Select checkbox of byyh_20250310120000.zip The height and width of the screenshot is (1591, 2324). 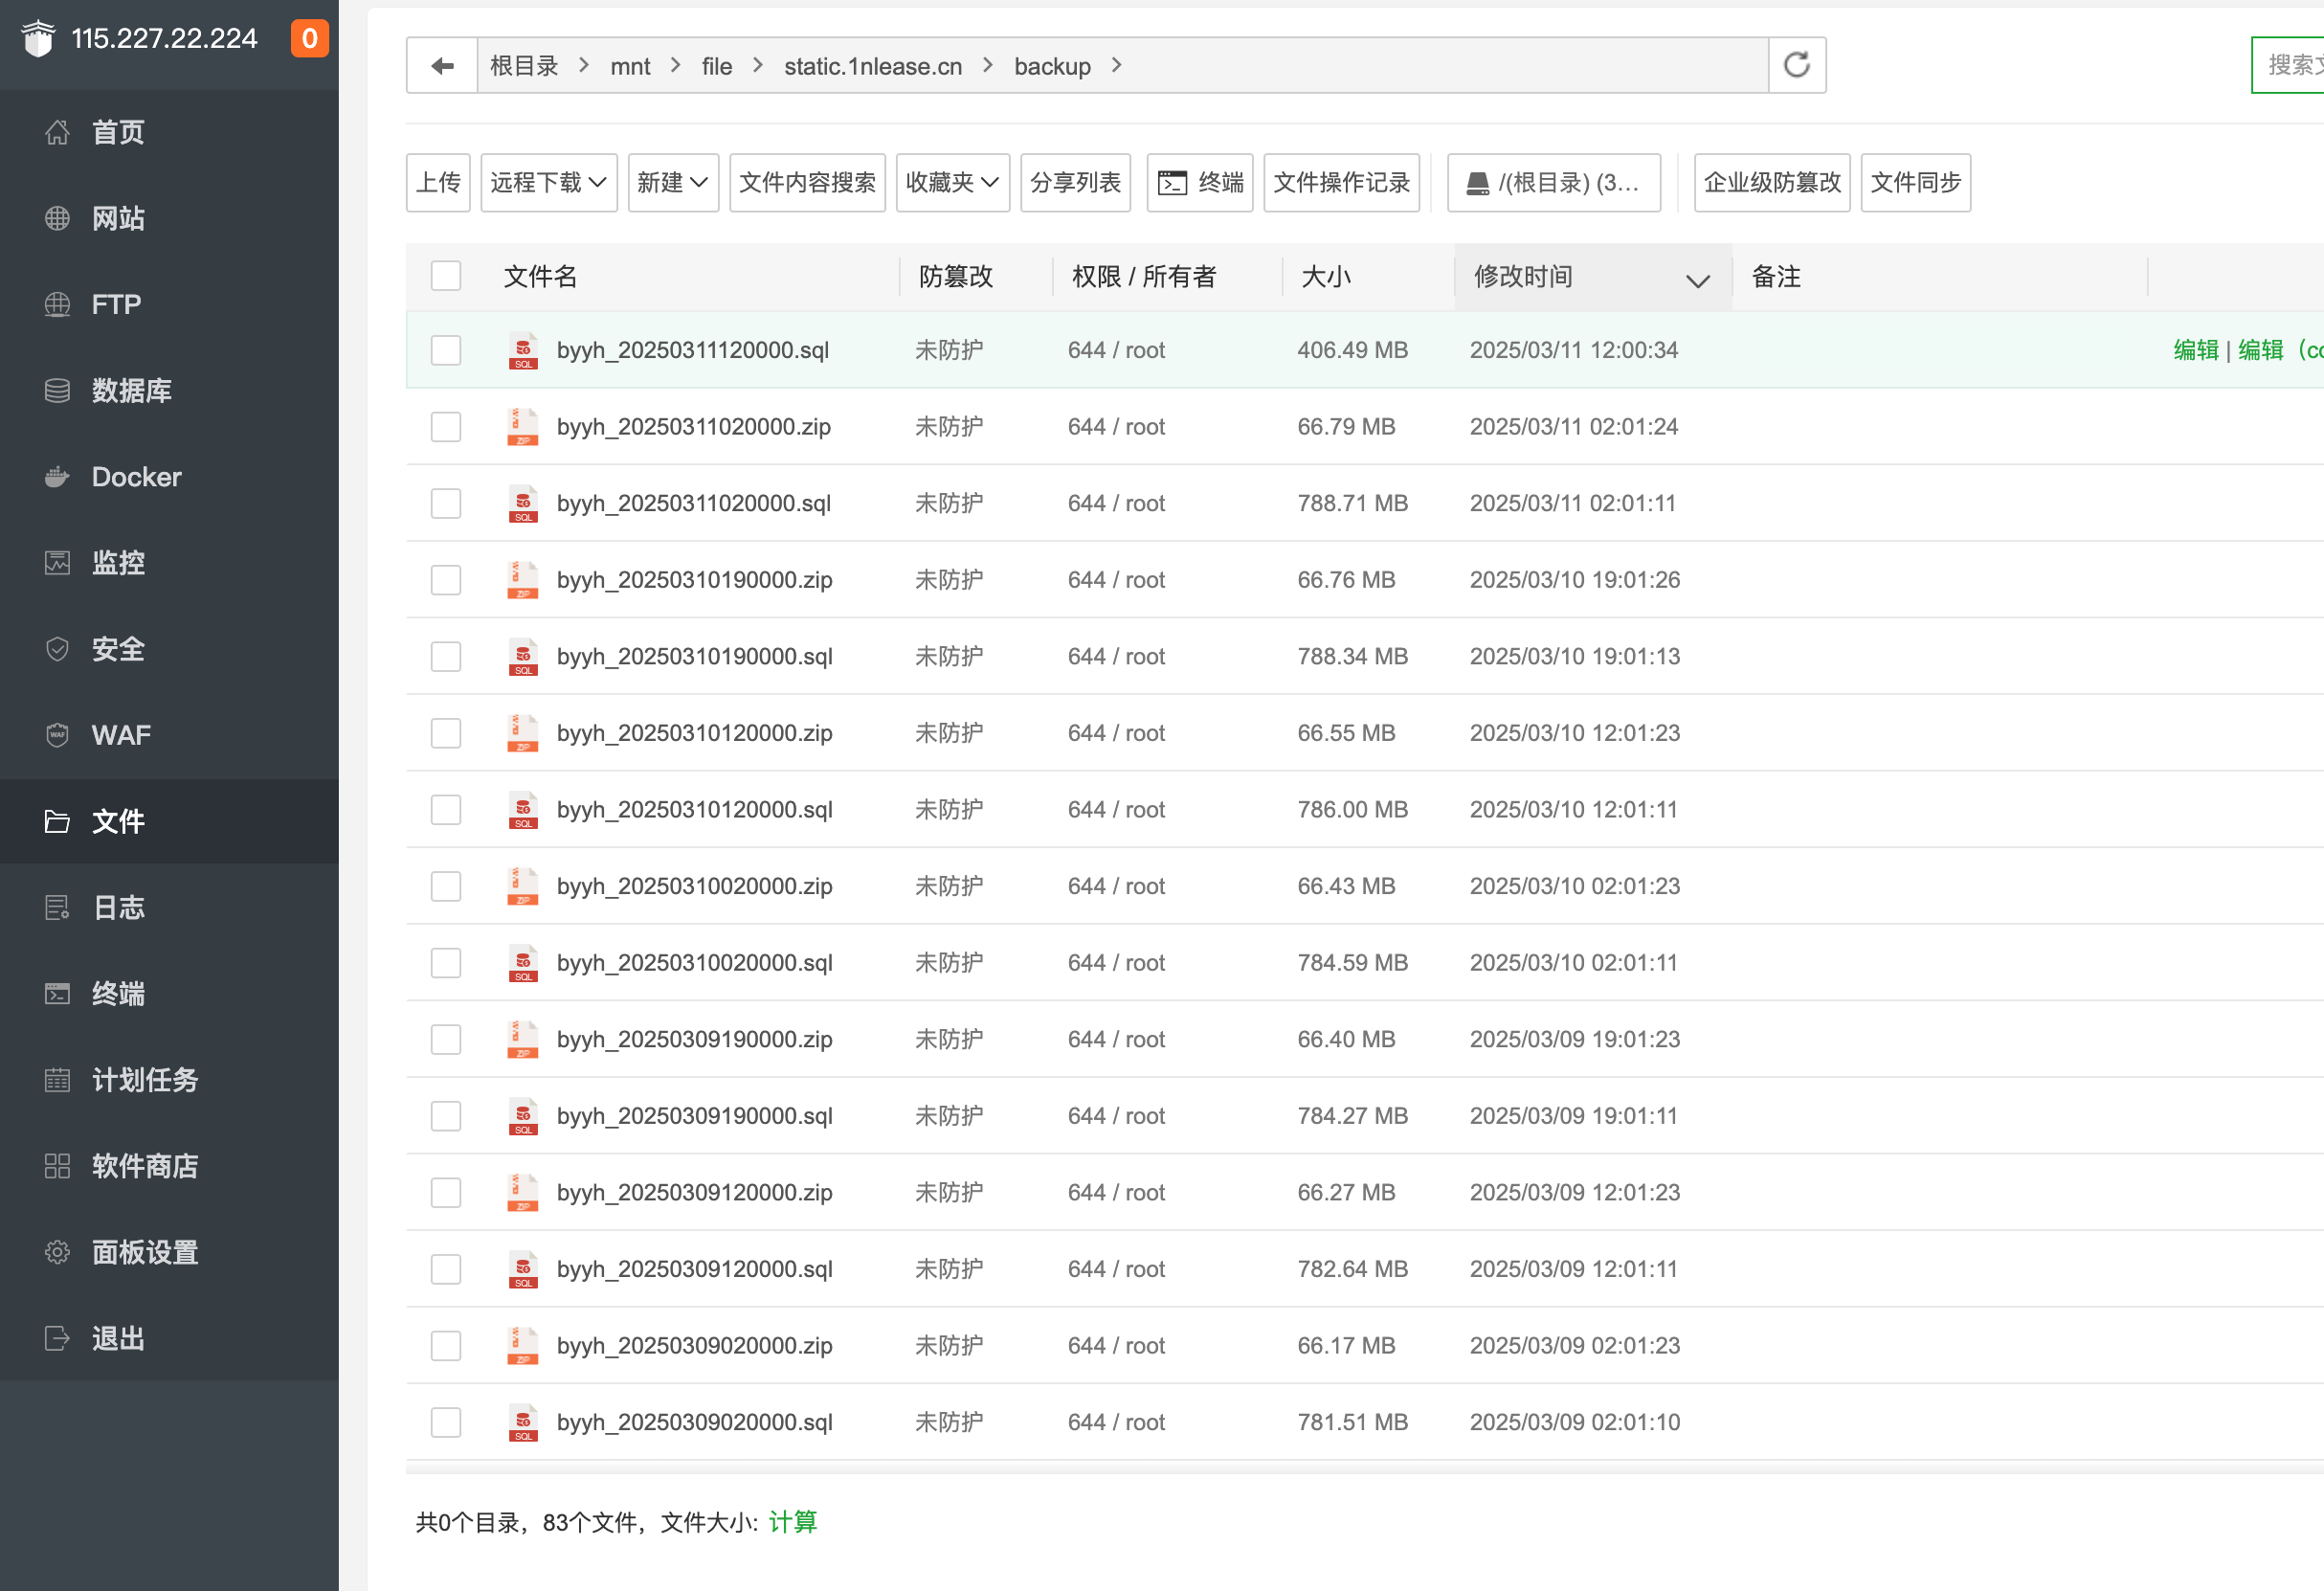click(446, 733)
